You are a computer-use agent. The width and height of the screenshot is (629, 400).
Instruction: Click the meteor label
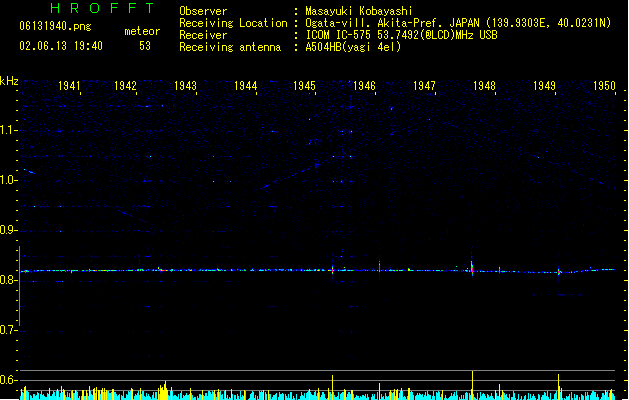(x=142, y=31)
